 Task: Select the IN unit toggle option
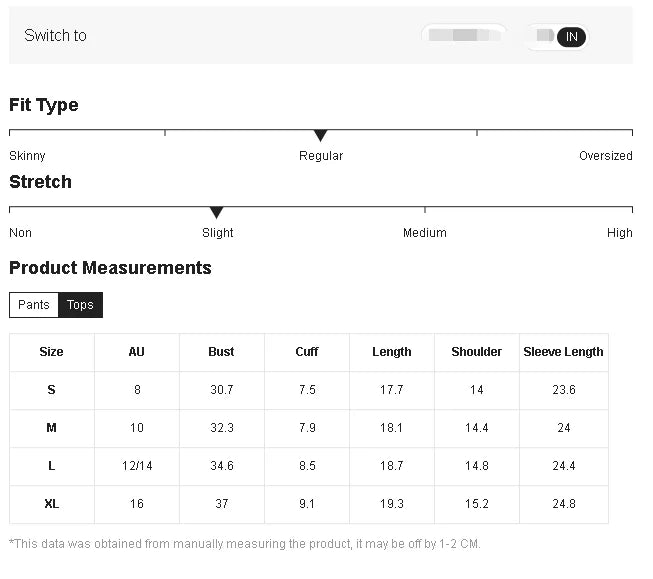(572, 37)
